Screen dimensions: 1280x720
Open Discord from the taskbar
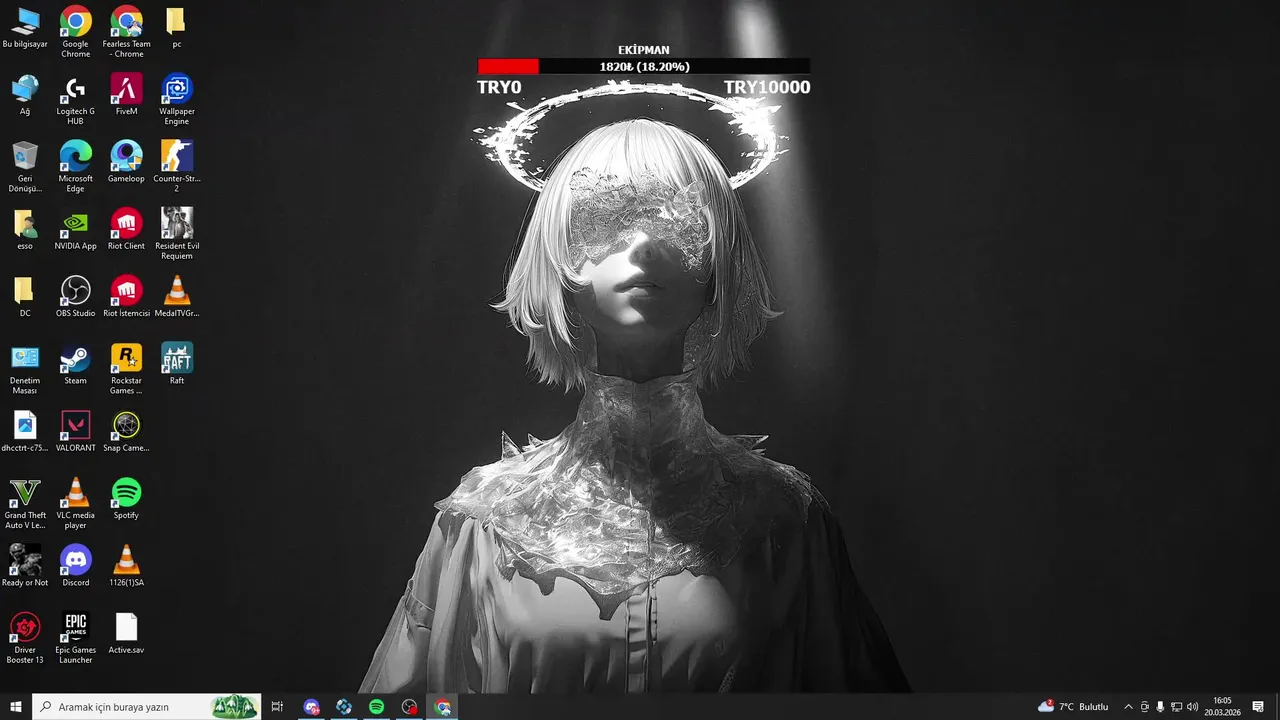[312, 707]
